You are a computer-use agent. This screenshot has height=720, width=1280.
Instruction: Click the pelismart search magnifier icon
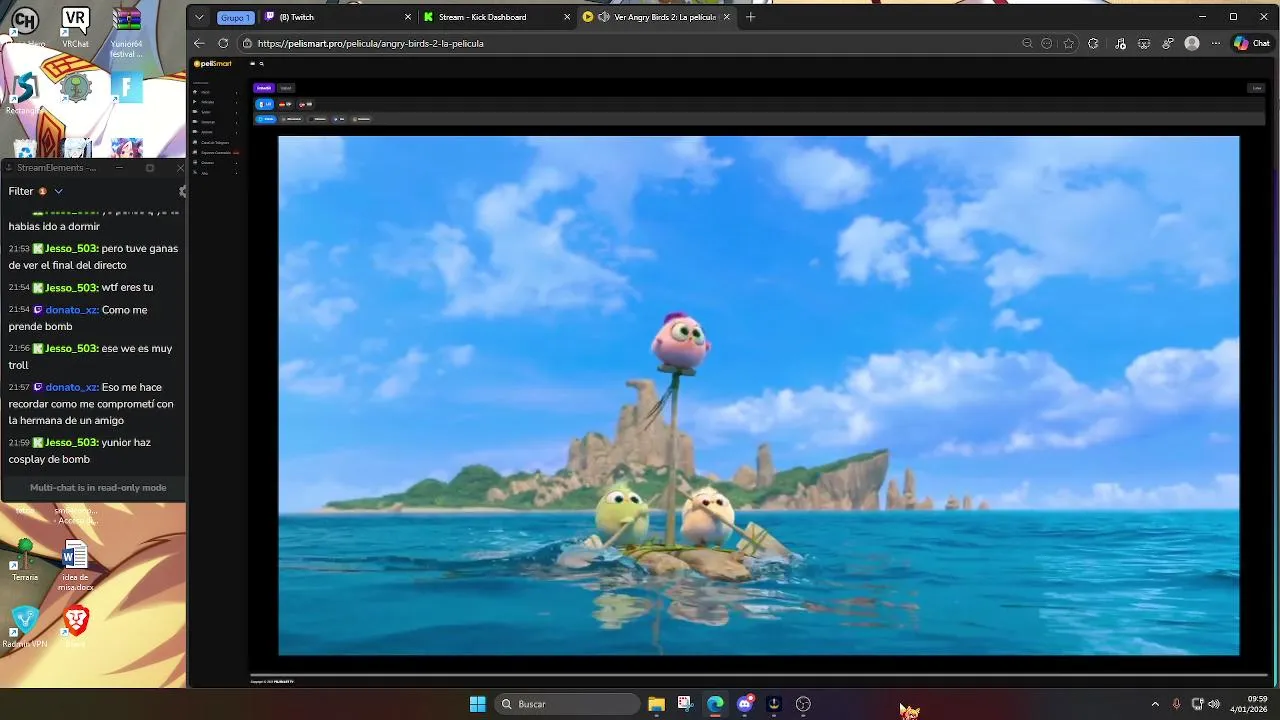[x=262, y=64]
